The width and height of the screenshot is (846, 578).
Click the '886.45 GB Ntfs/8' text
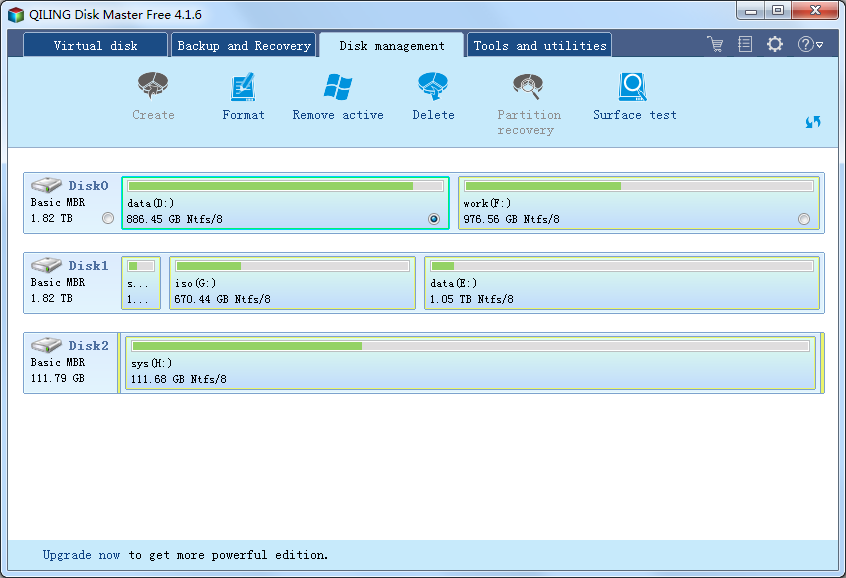coord(174,219)
